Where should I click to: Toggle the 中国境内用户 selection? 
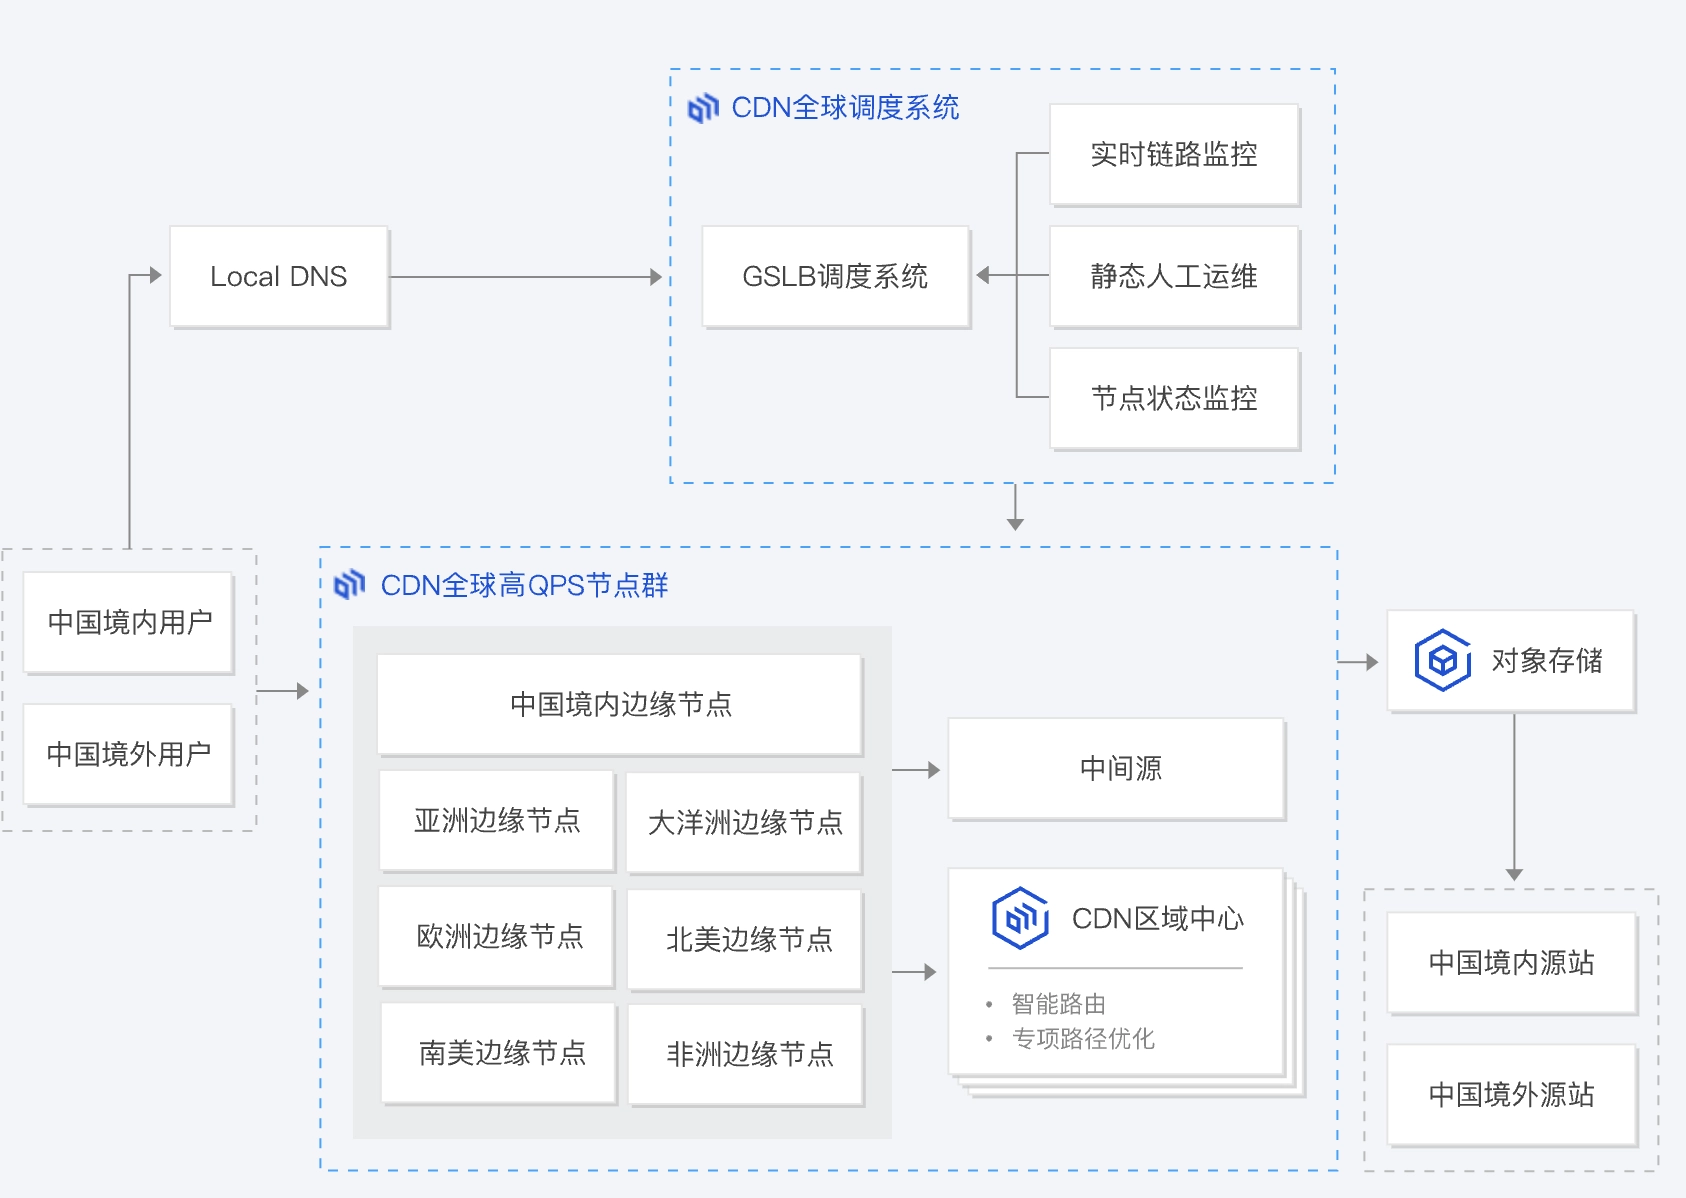pos(129,622)
